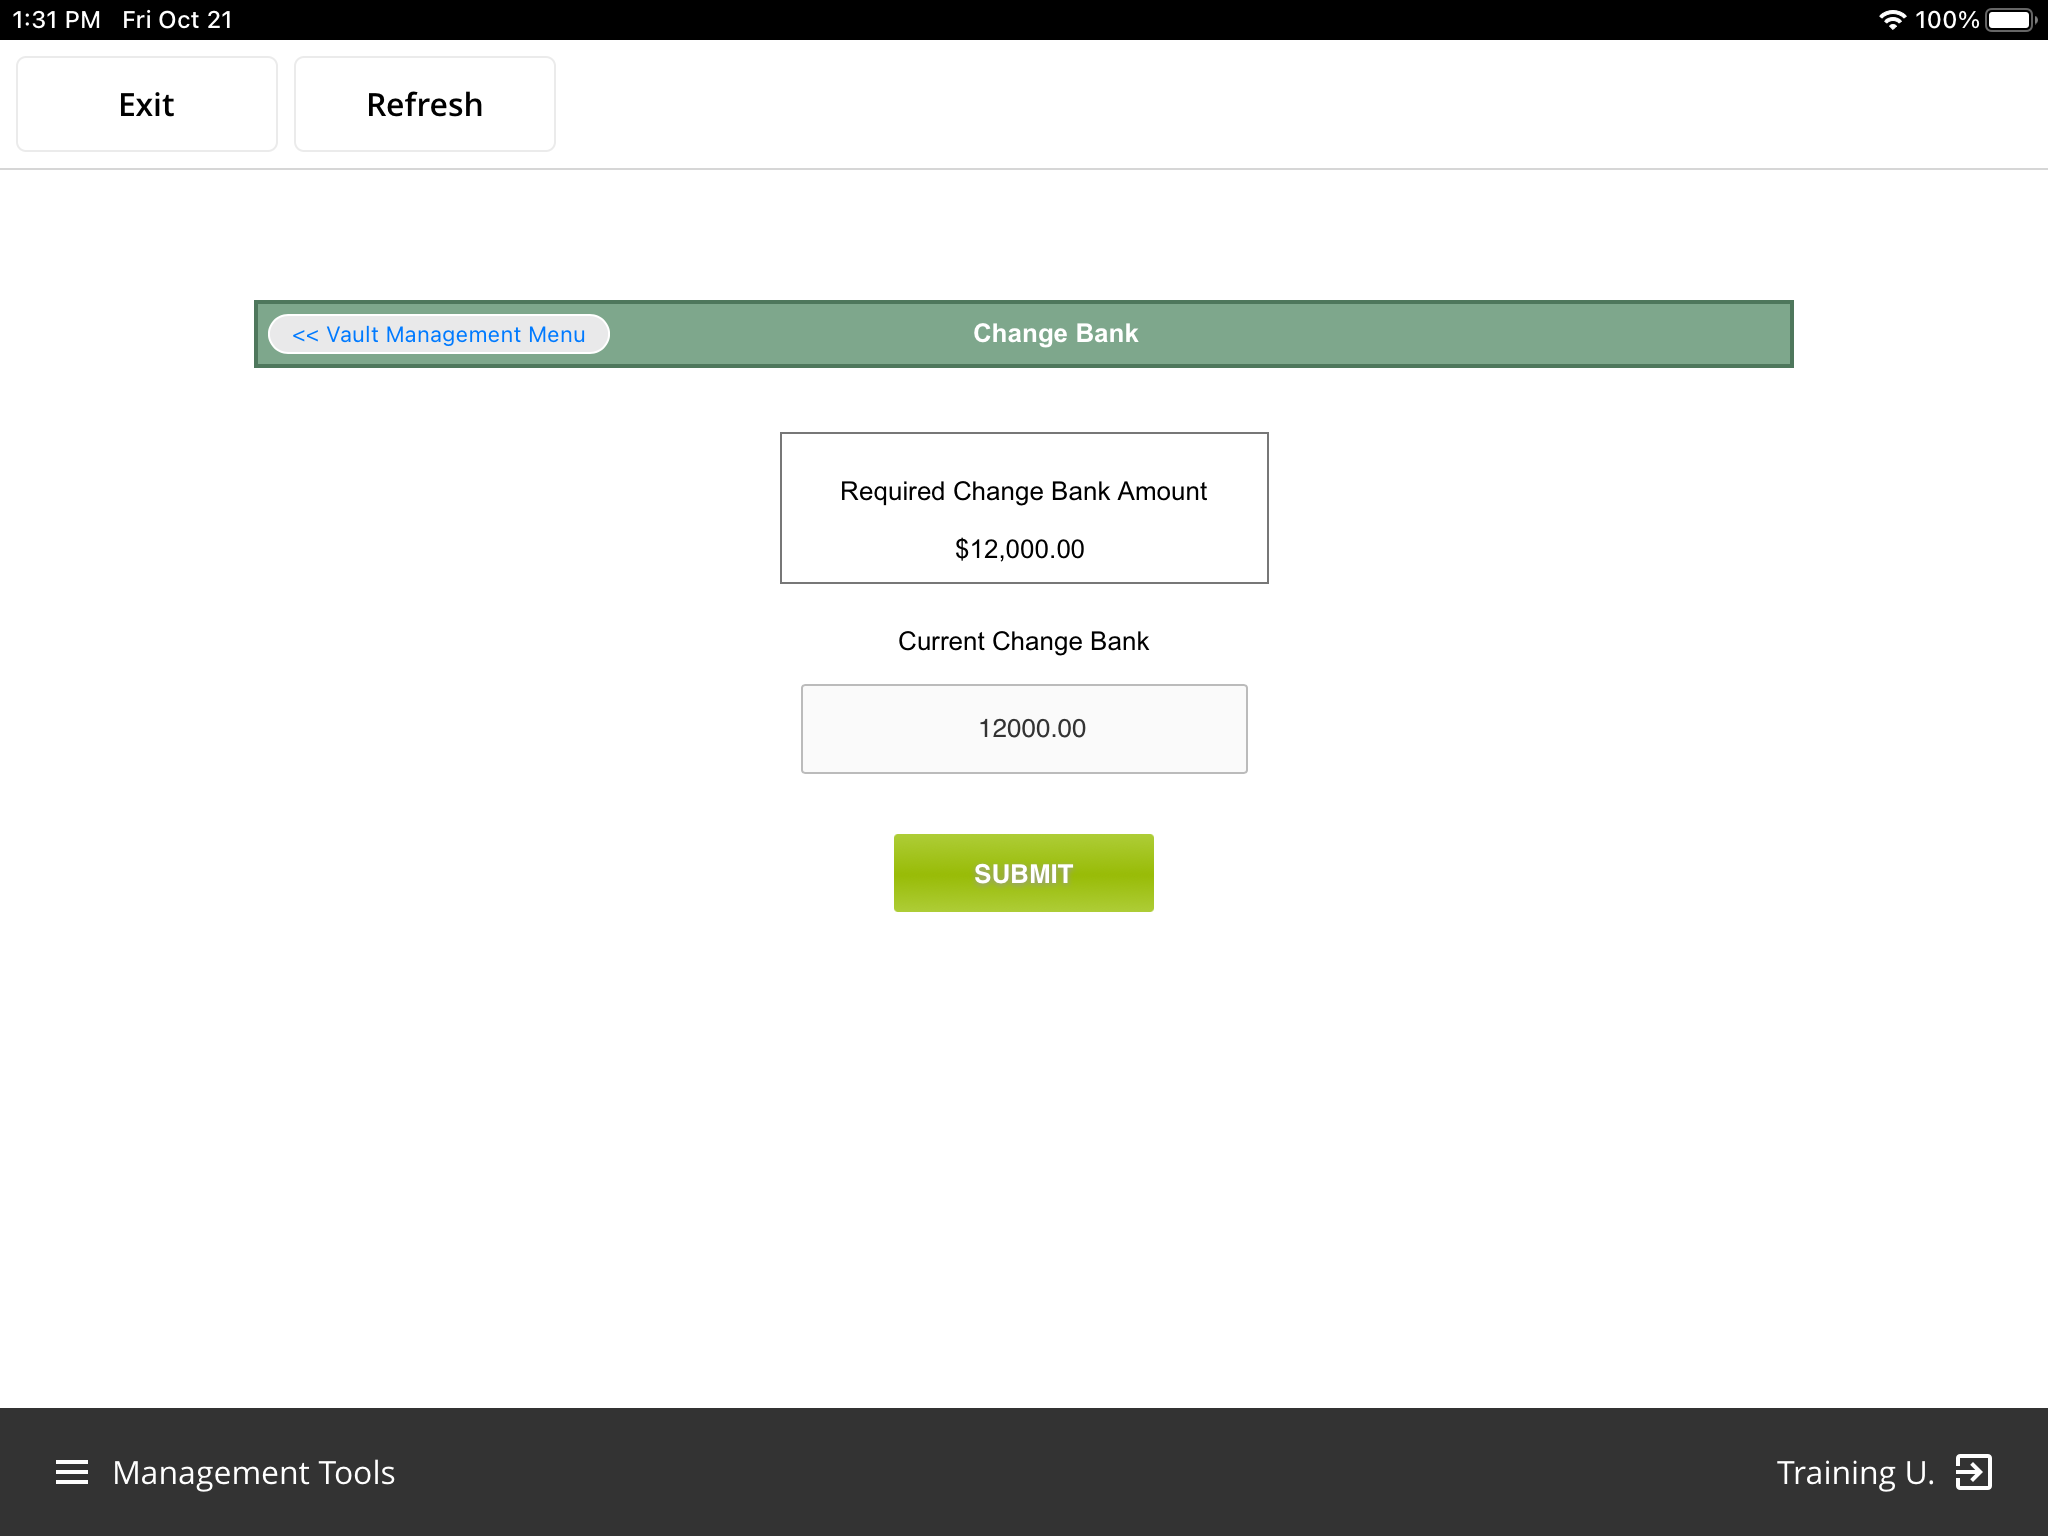Click the Required Change Bank Amount box
Viewport: 2048px width, 1536px height.
(1023, 507)
